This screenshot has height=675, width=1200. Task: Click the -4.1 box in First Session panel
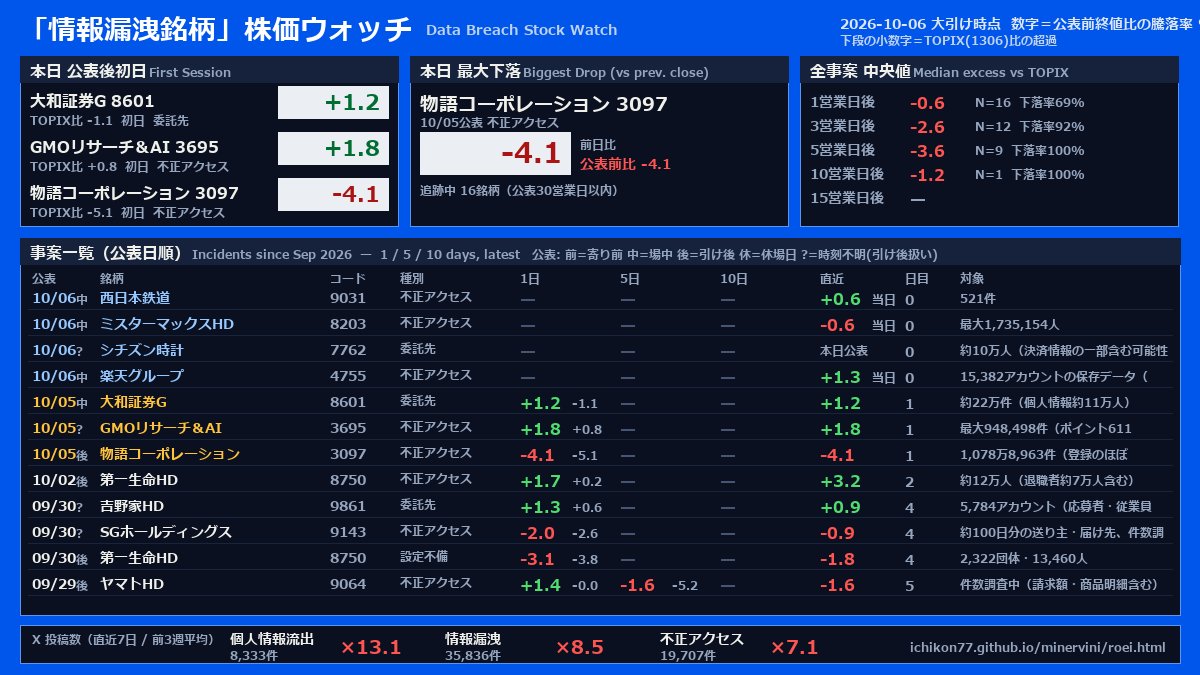click(x=333, y=194)
